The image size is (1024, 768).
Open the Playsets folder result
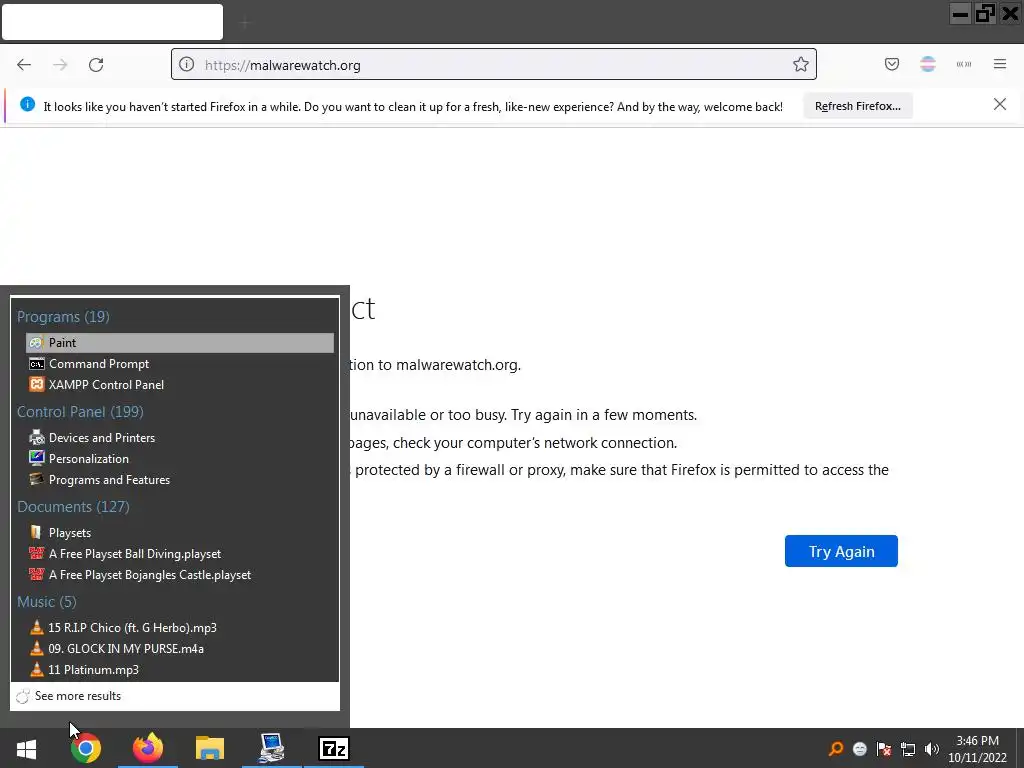(180, 533)
